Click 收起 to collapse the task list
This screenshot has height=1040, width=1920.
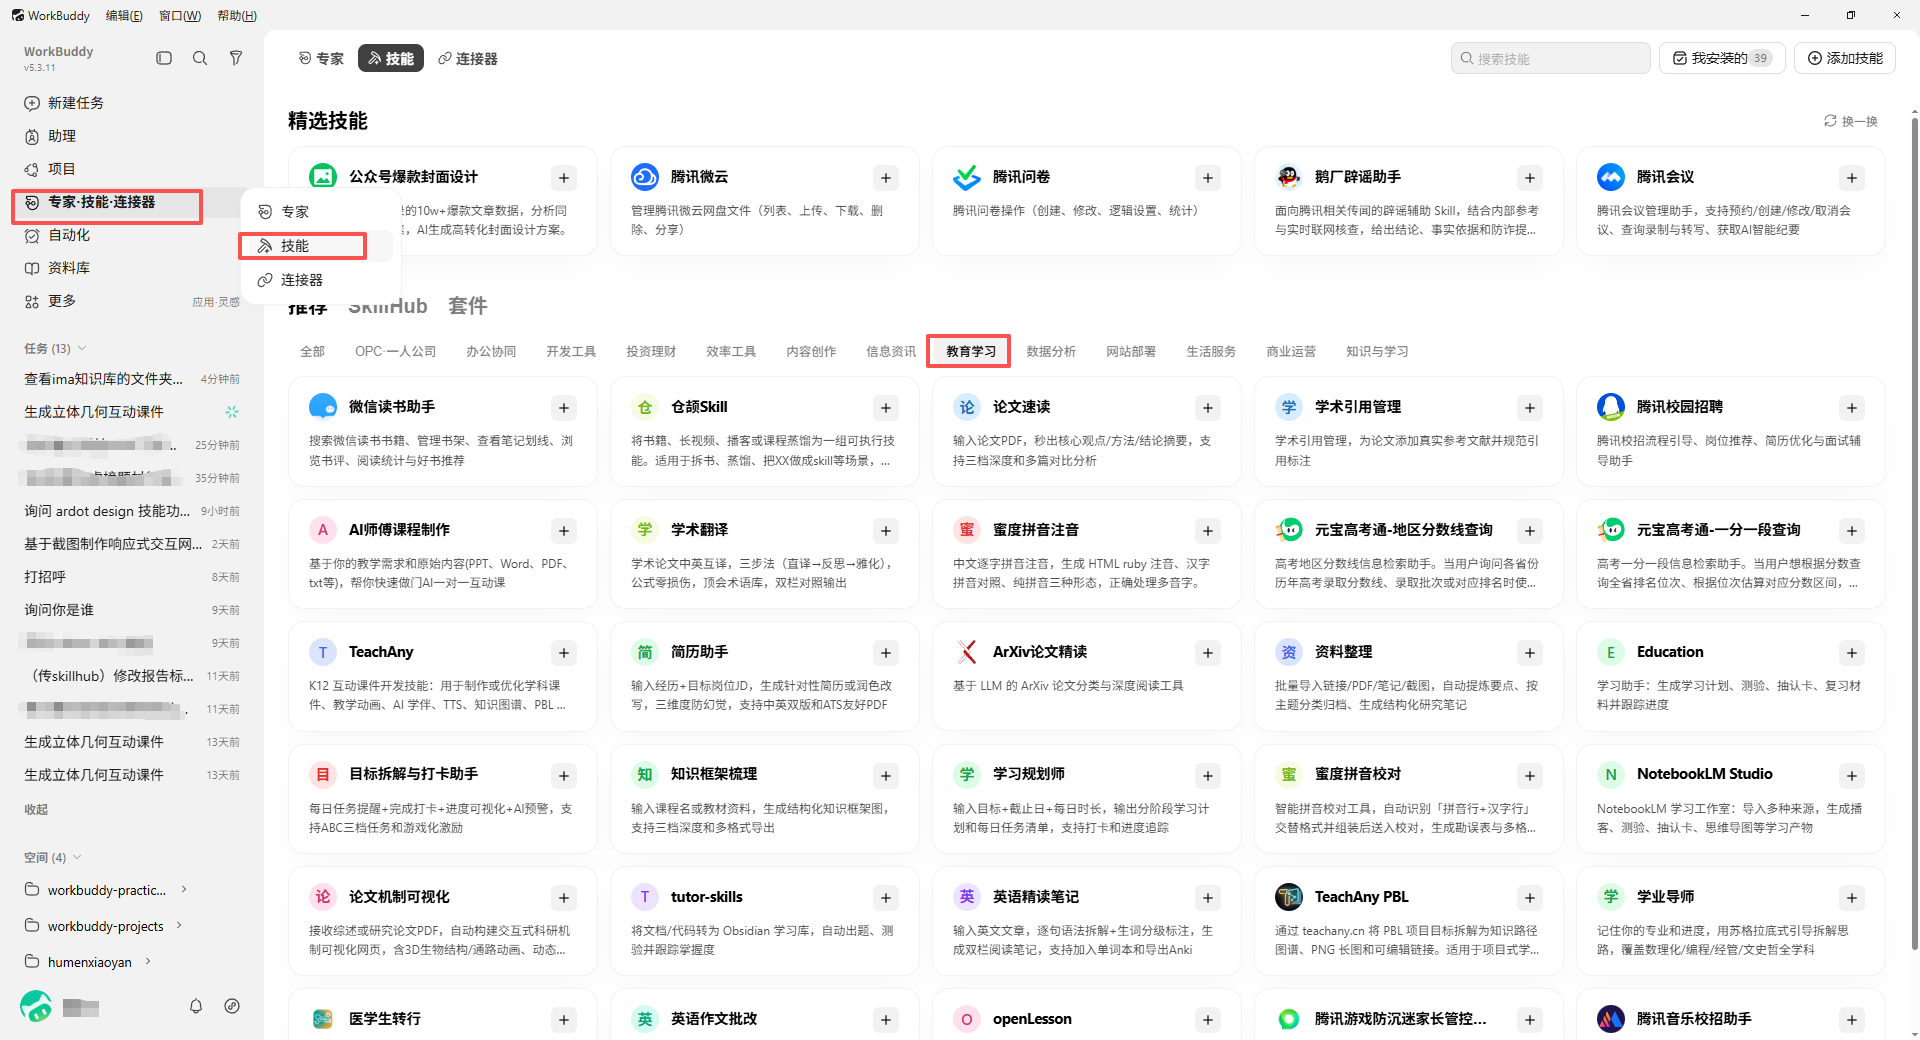click(x=36, y=809)
